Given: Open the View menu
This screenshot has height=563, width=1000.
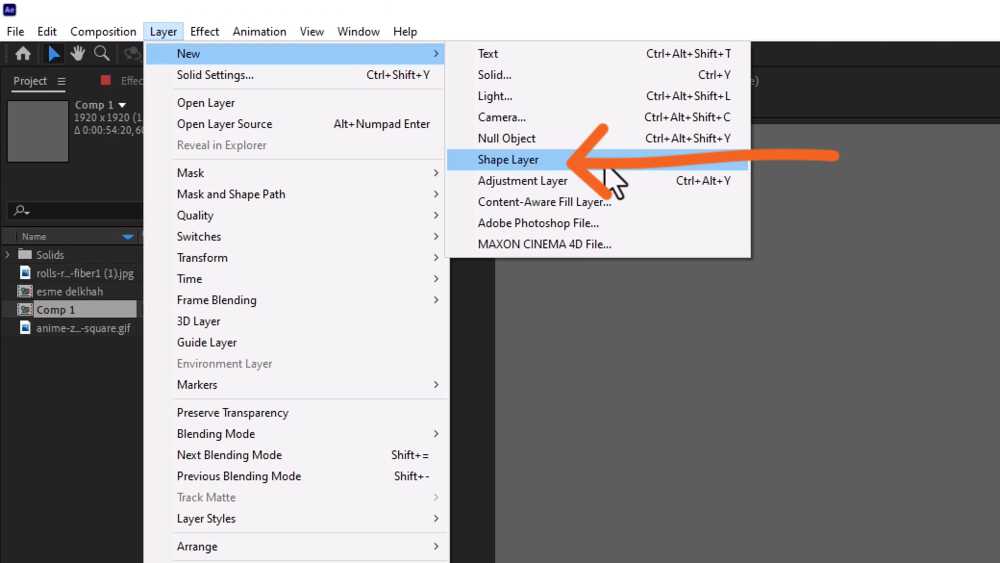Looking at the screenshot, I should click(312, 31).
